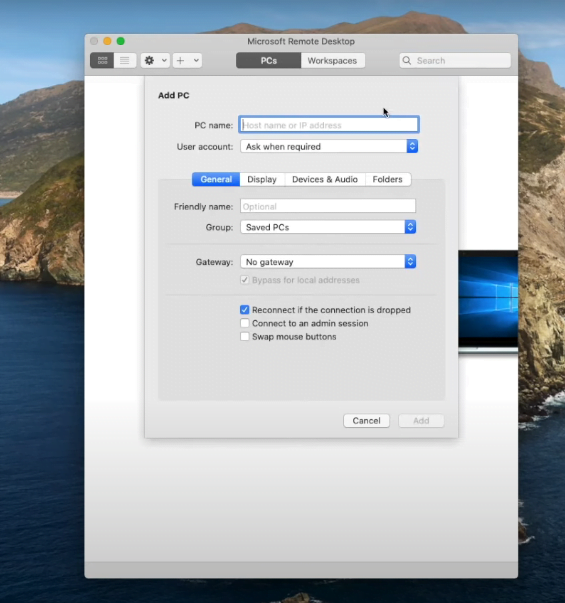Viewport: 565px width, 603px height.
Task: Uncheck Reconnect if the connection is dropped
Action: 245,310
